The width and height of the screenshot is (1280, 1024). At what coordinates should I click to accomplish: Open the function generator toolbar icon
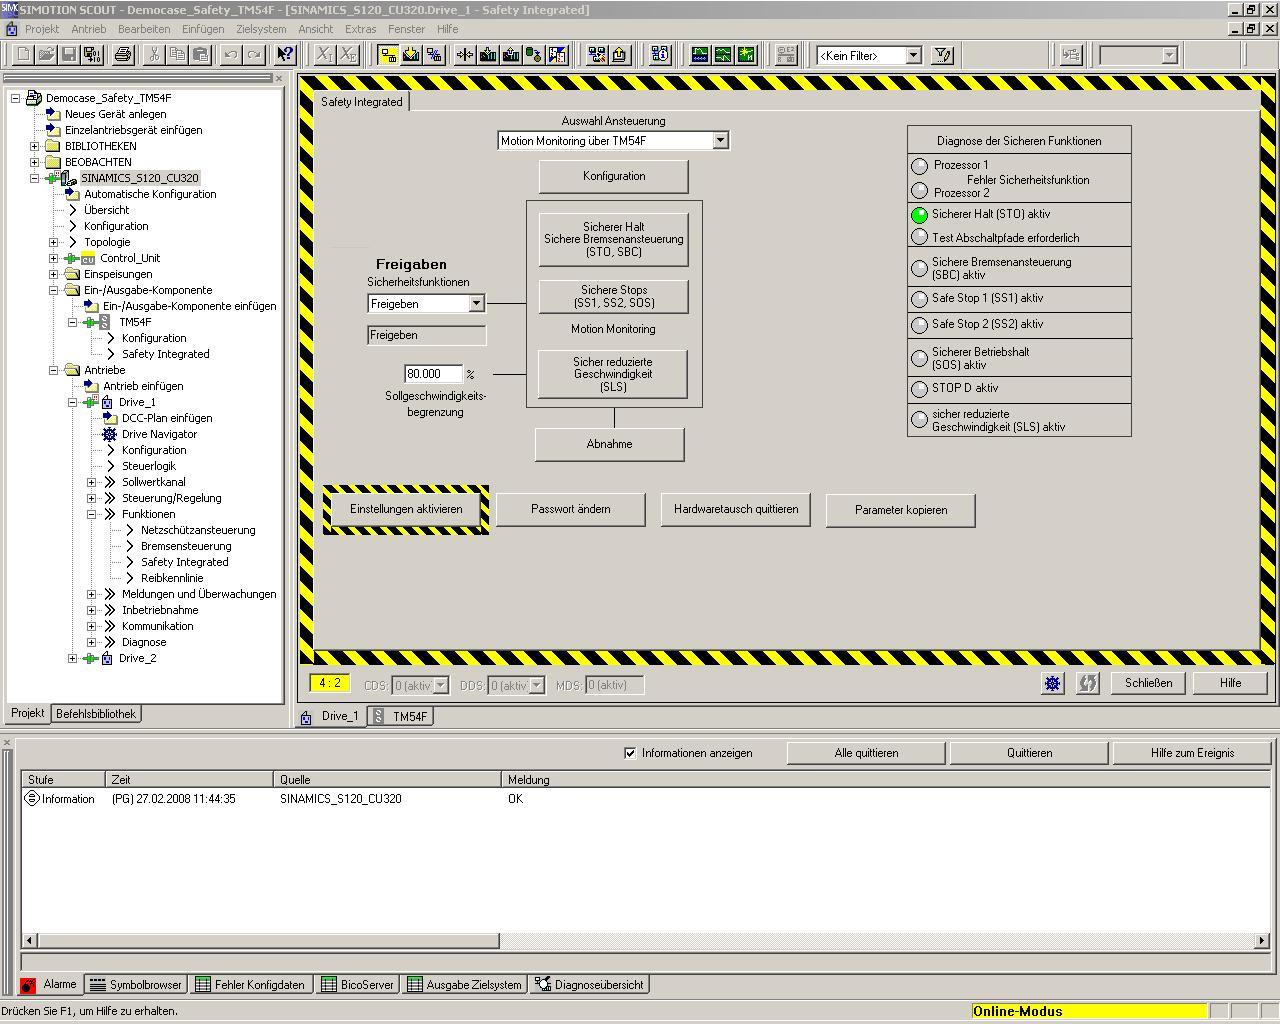click(x=723, y=55)
